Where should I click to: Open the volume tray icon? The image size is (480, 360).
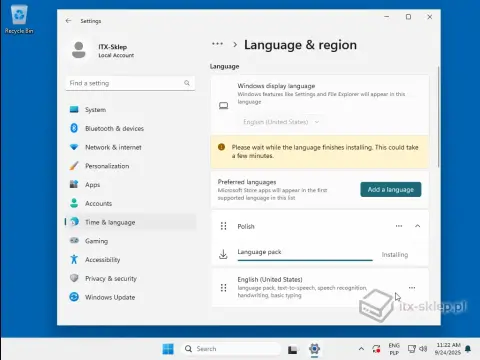tap(423, 349)
